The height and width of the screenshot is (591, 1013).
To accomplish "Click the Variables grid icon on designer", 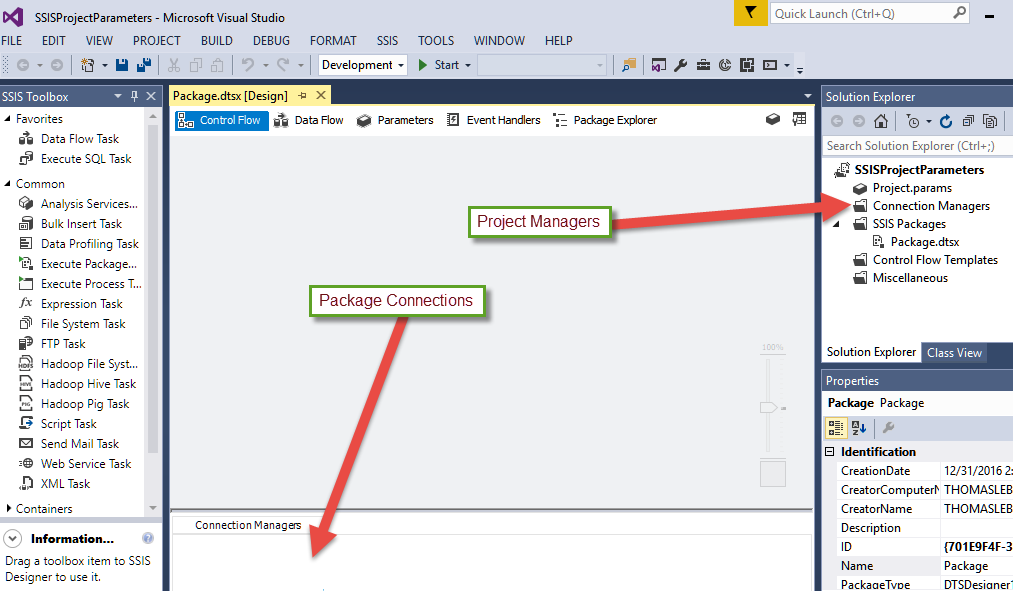I will (799, 119).
